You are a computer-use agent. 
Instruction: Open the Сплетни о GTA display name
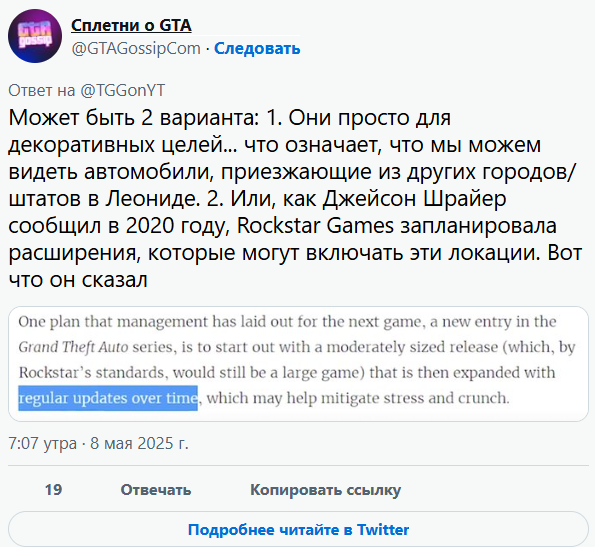(131, 25)
